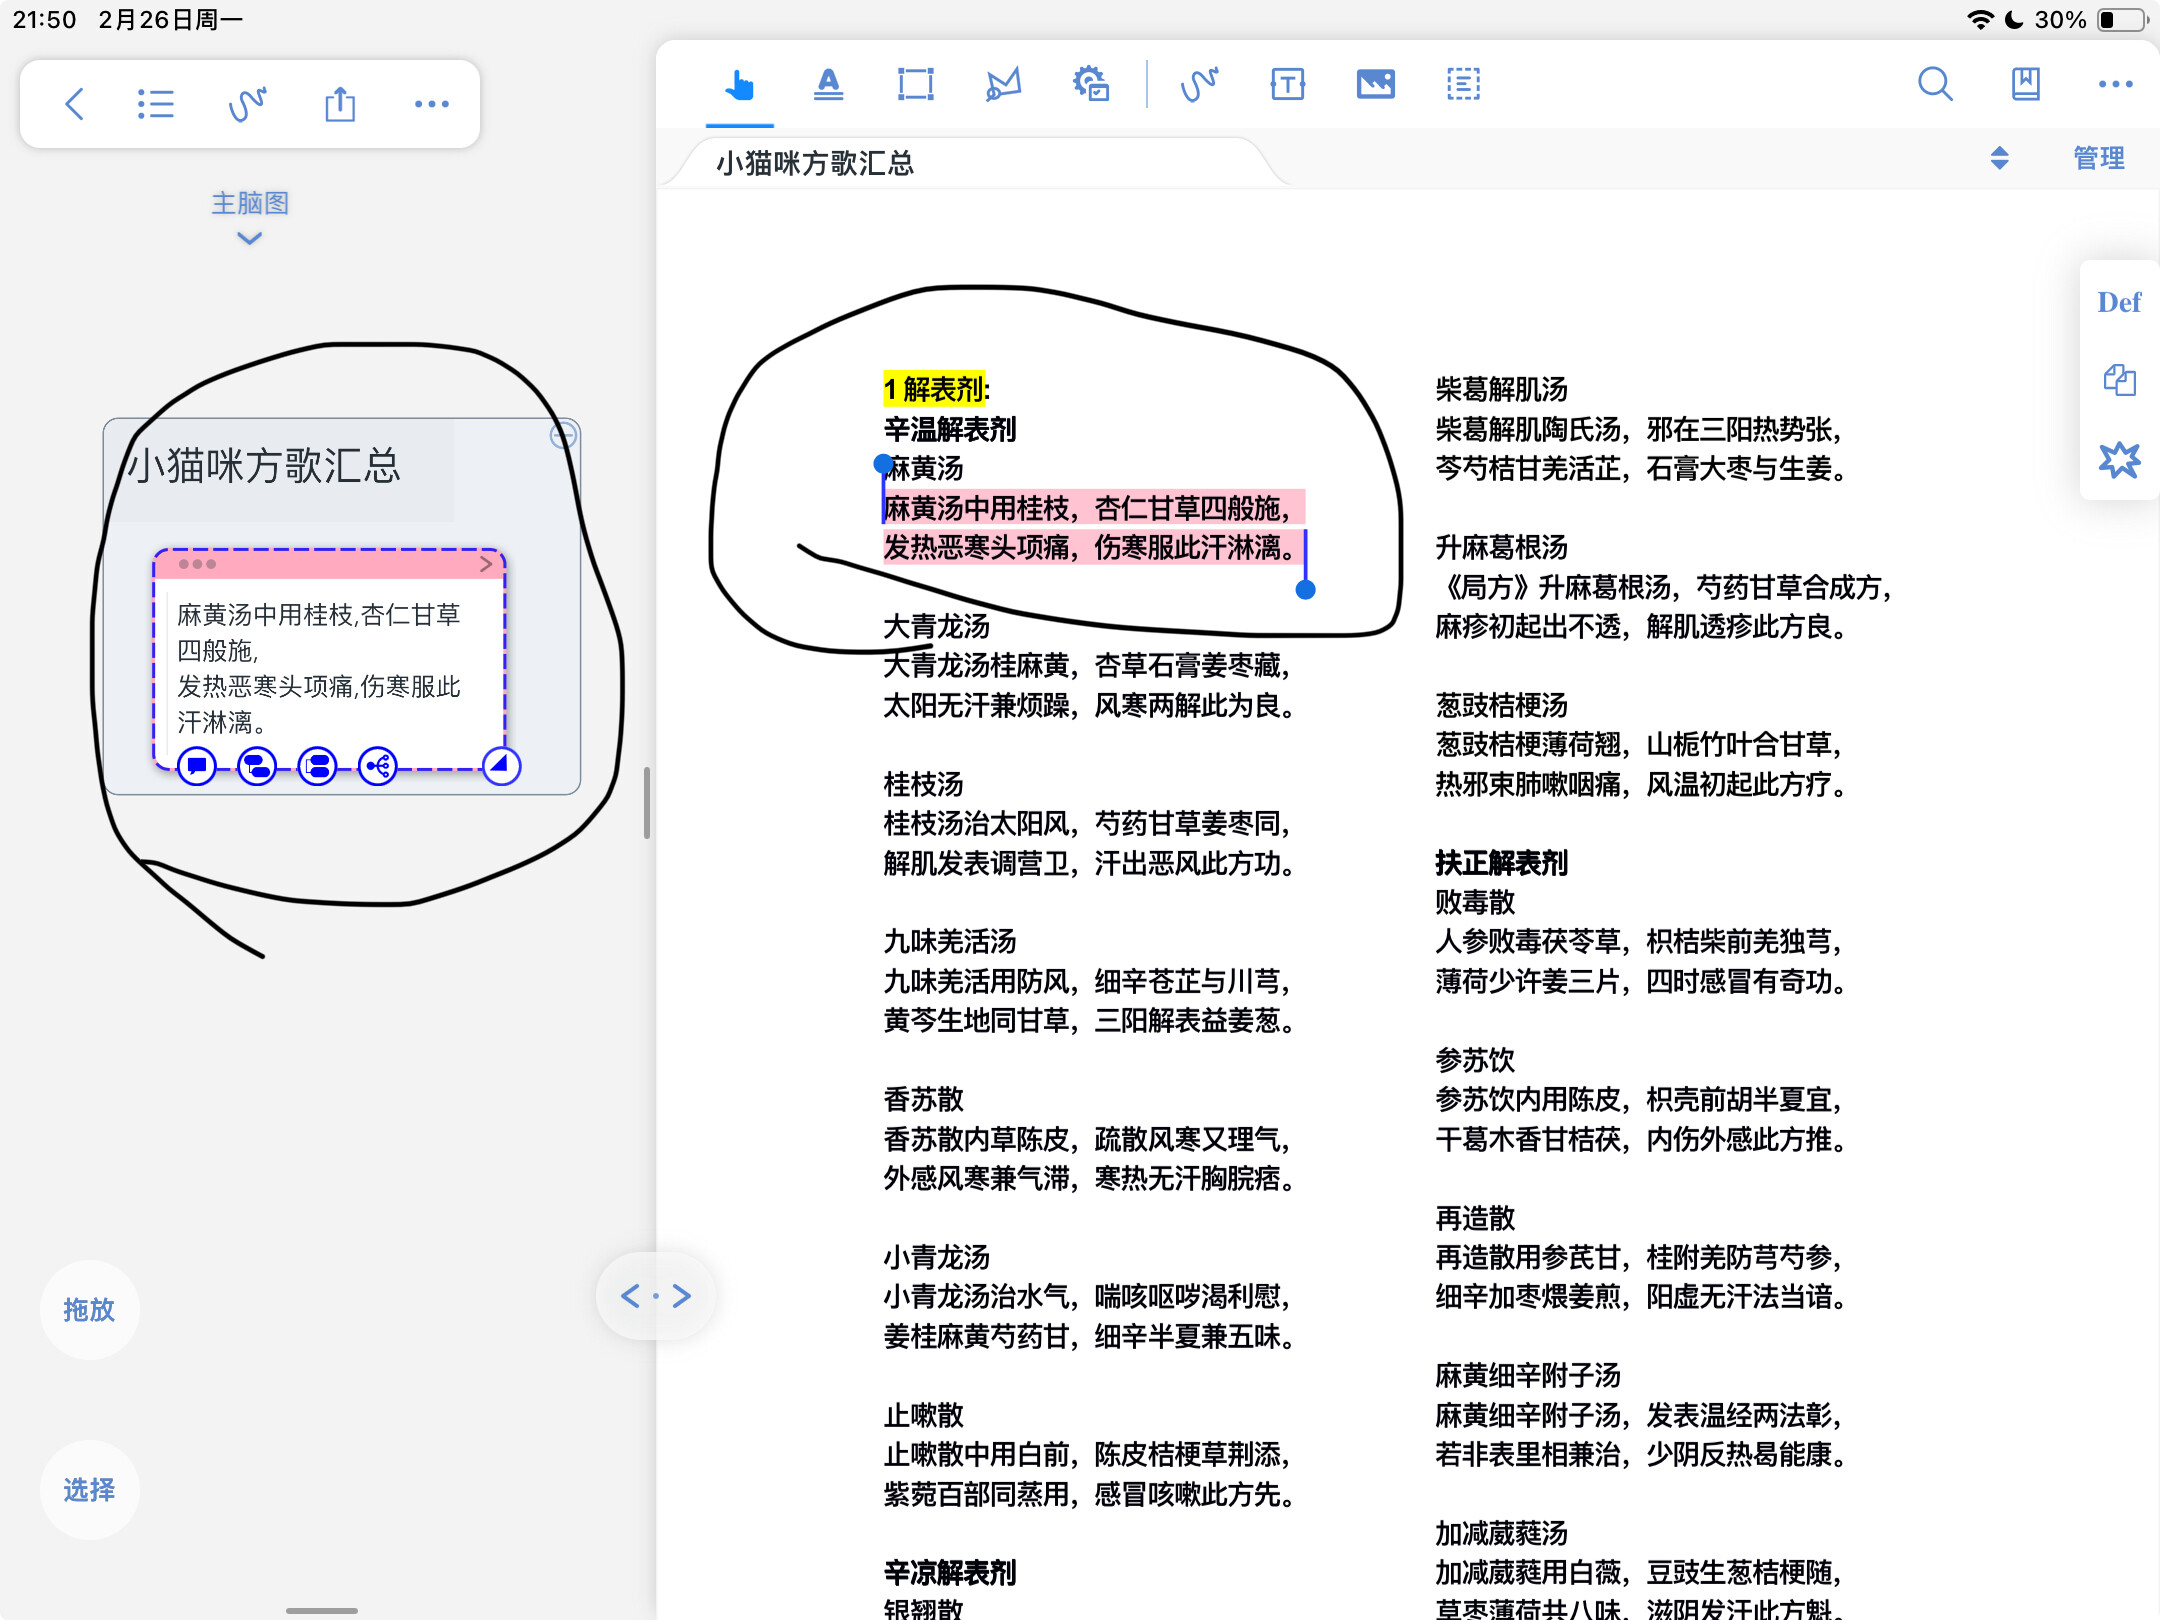Select the lasso selection tool
Viewport: 2160px width, 1620px height.
pos(1003,85)
